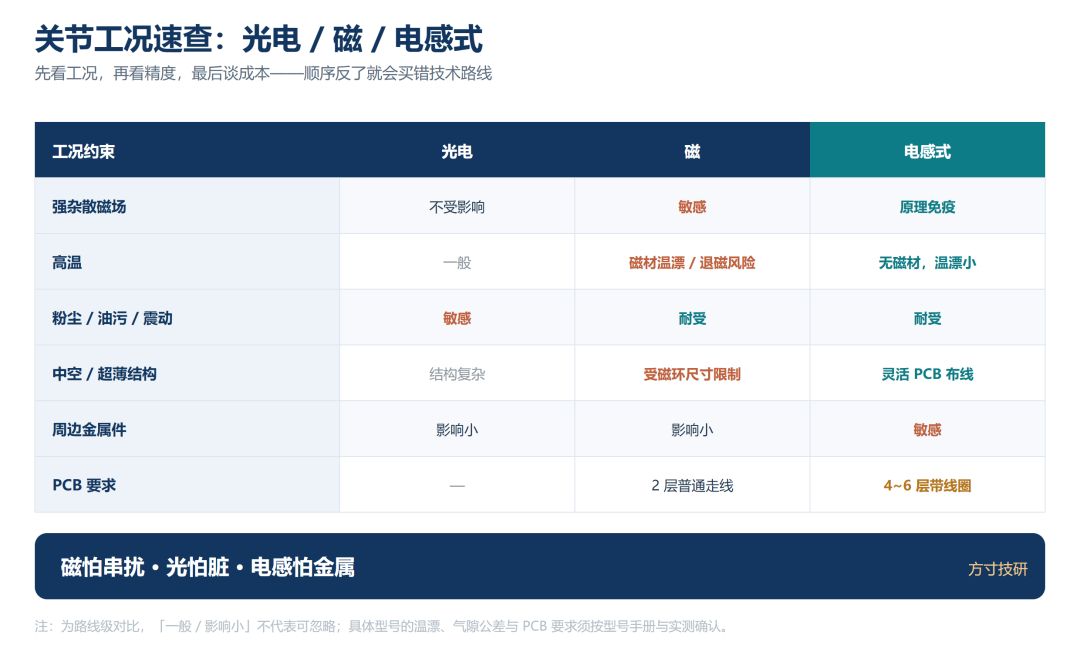Select "影响小" in the 磁 column

[692, 430]
